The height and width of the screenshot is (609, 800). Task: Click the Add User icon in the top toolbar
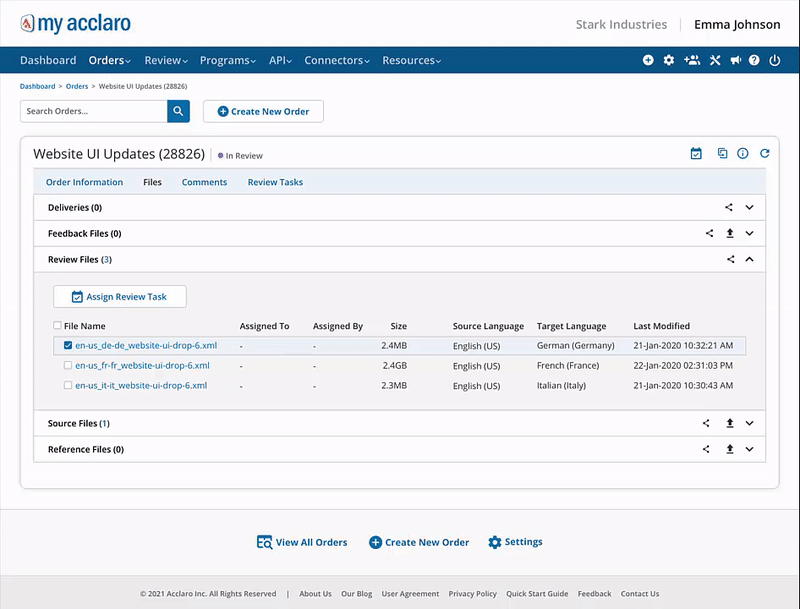point(691,60)
